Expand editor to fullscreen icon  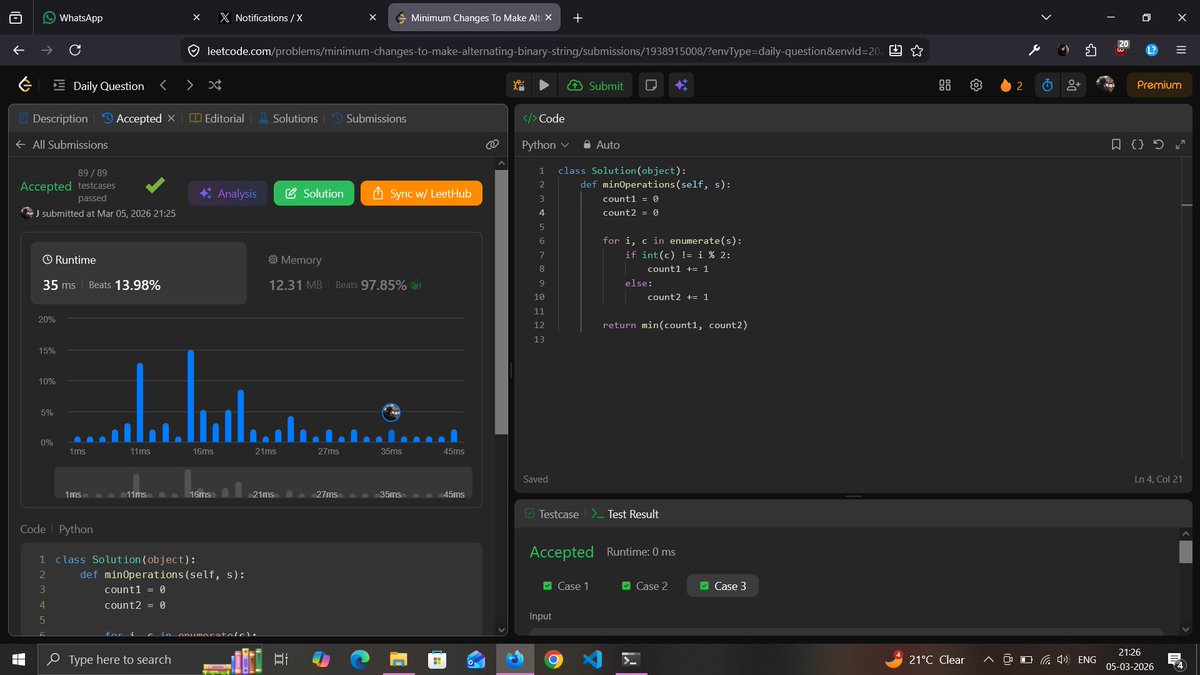point(1180,145)
